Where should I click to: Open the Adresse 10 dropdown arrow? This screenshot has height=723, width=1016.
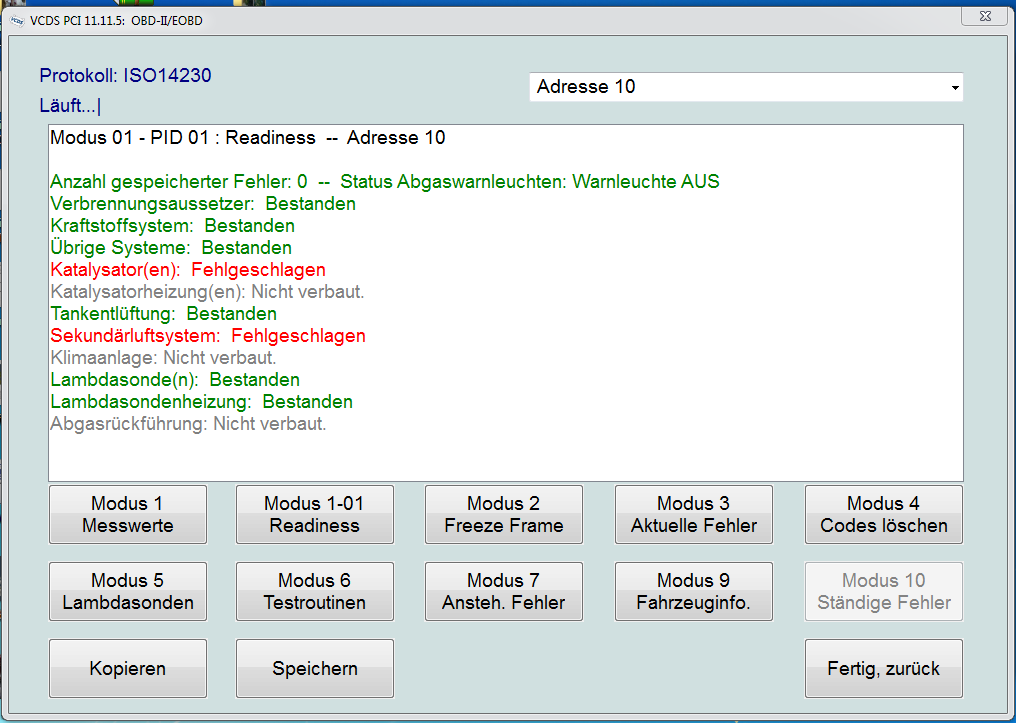954,87
